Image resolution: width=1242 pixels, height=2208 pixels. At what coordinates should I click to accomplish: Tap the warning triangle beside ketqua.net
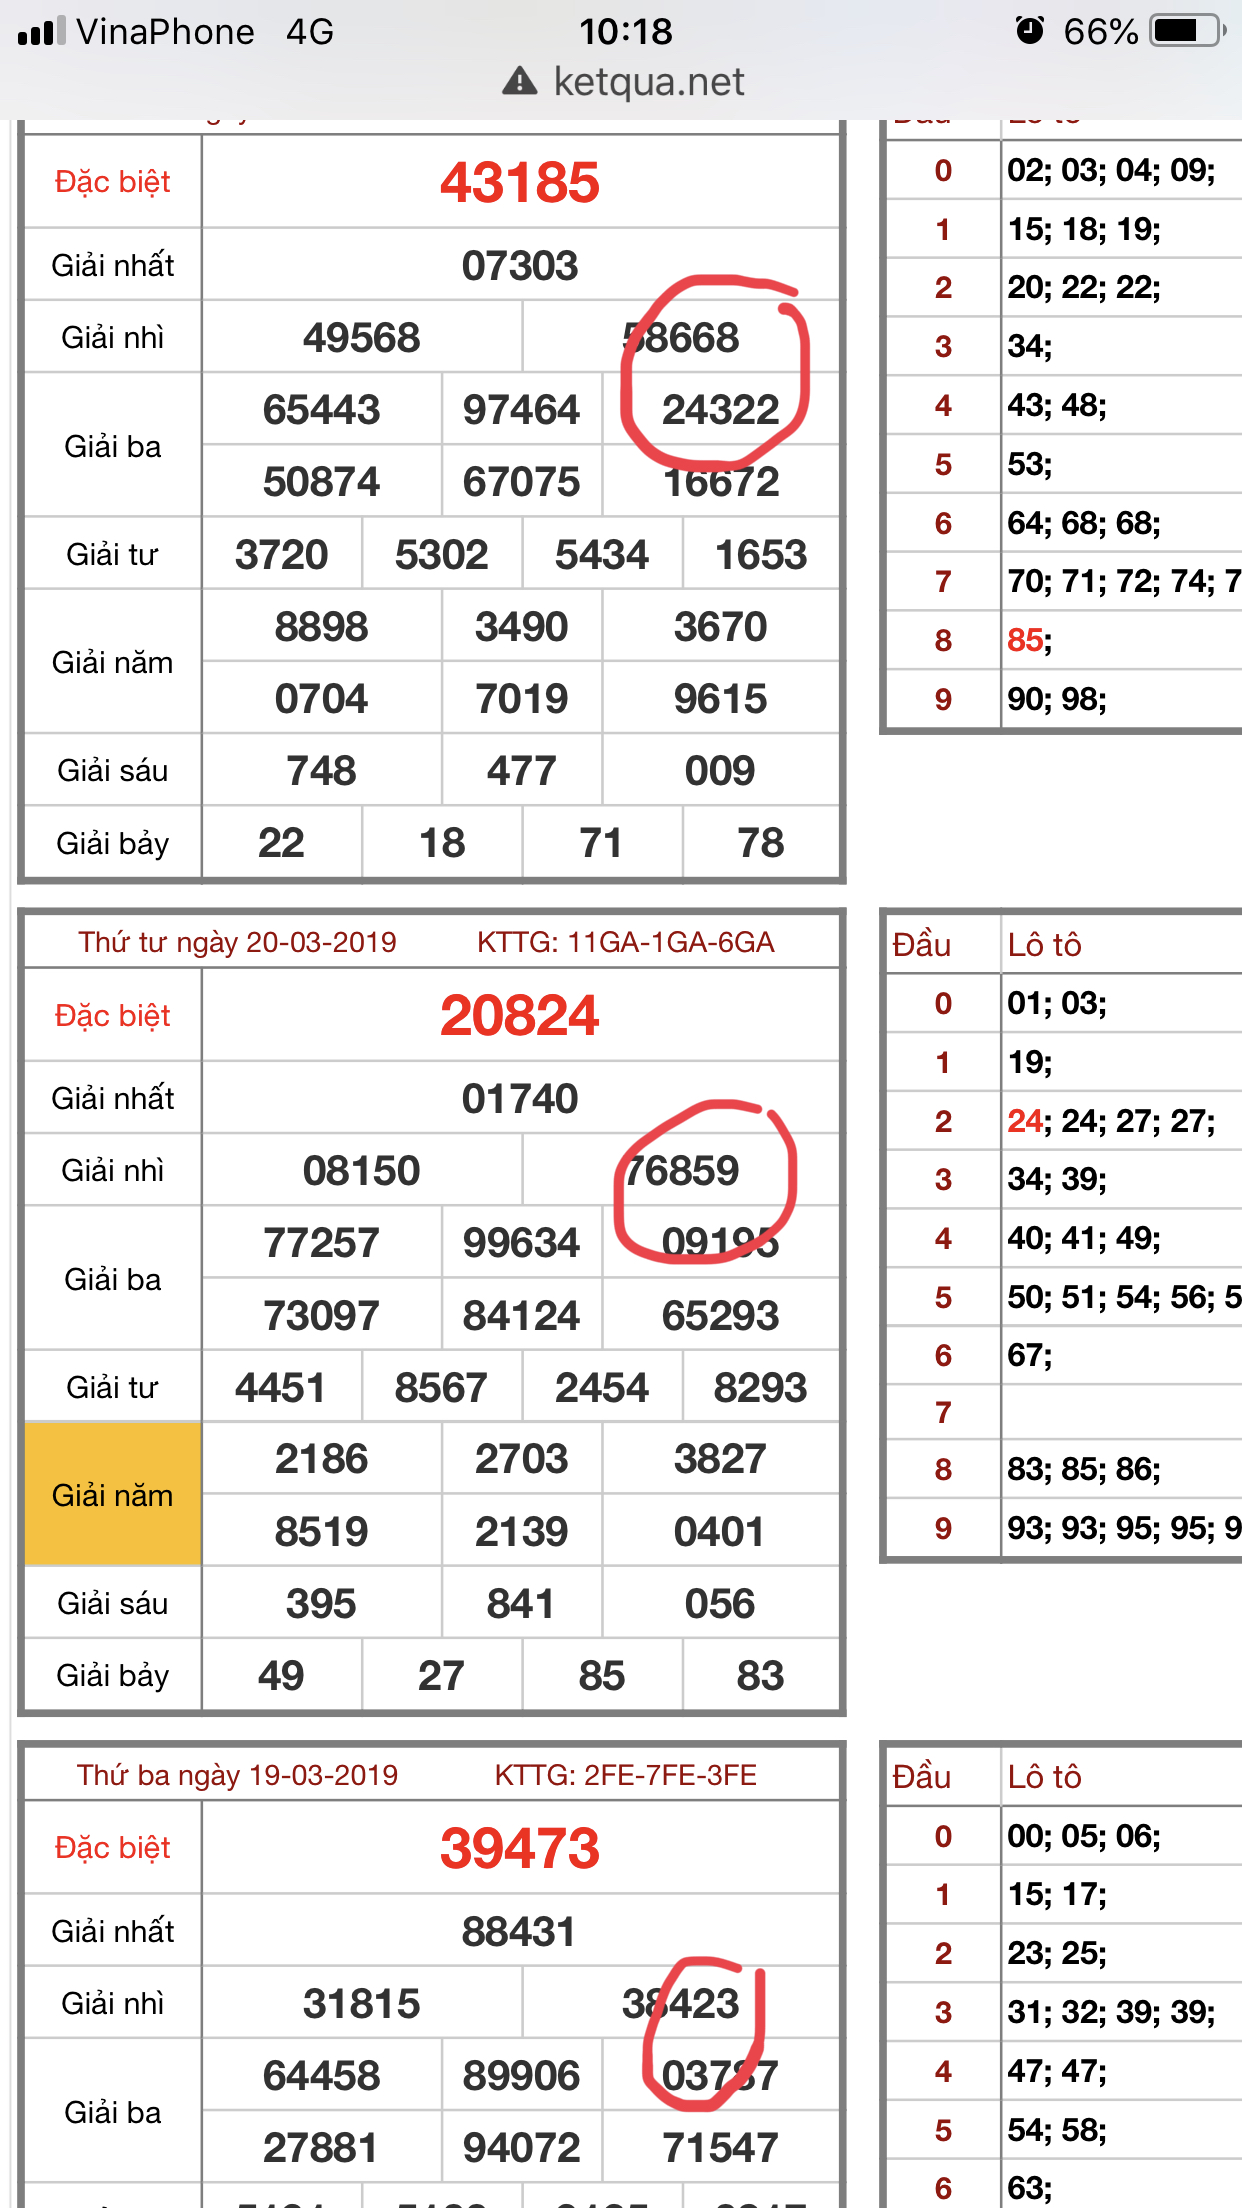(x=519, y=81)
